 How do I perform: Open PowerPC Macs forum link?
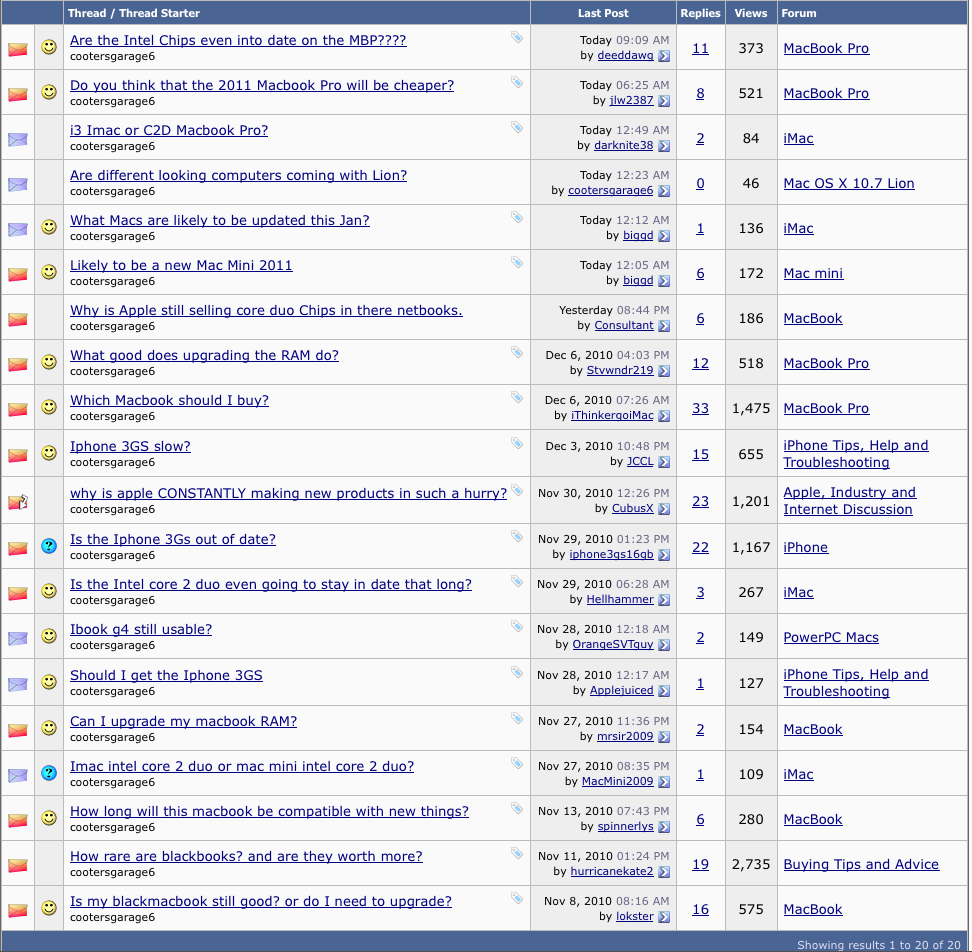(831, 638)
